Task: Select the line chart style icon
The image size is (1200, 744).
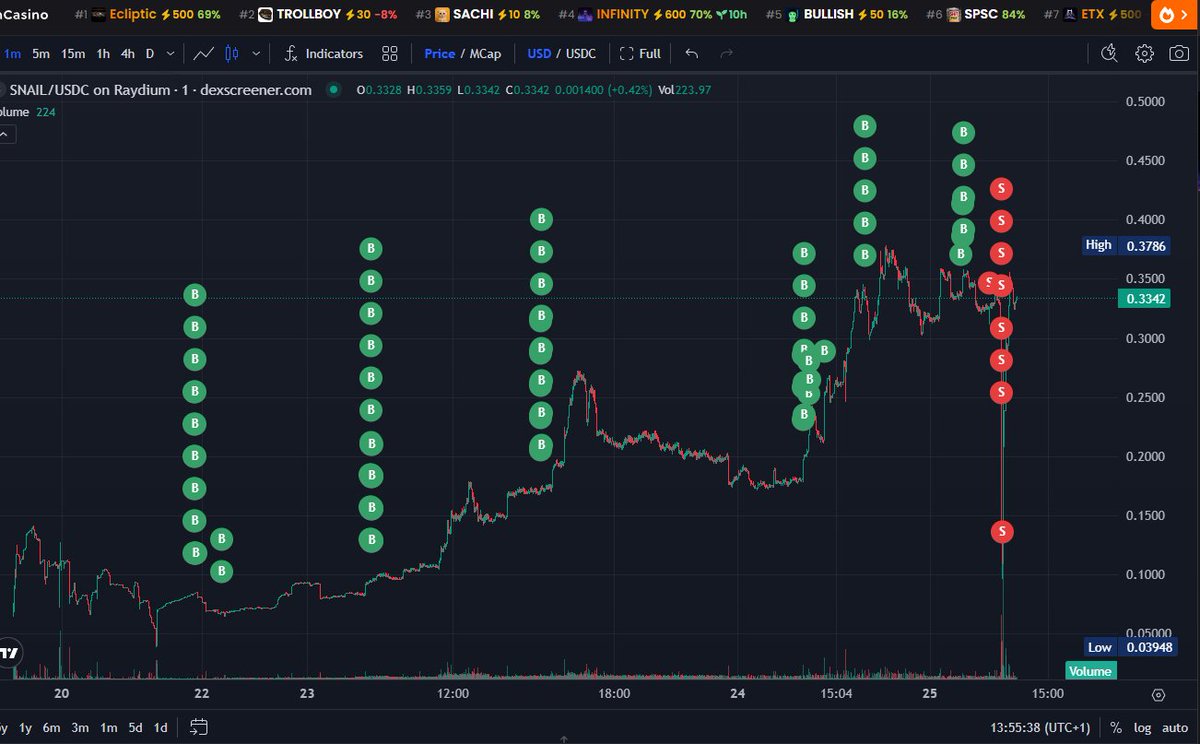Action: (x=201, y=53)
